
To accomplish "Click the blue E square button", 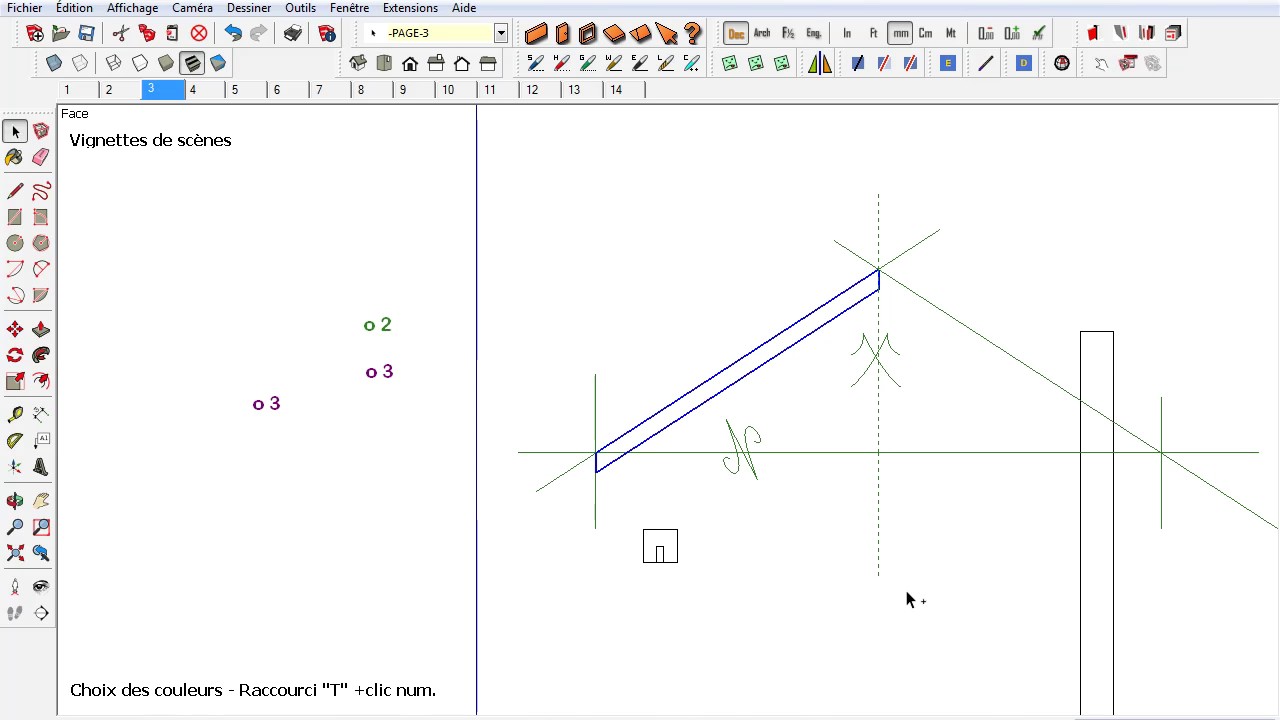I will click(x=948, y=63).
